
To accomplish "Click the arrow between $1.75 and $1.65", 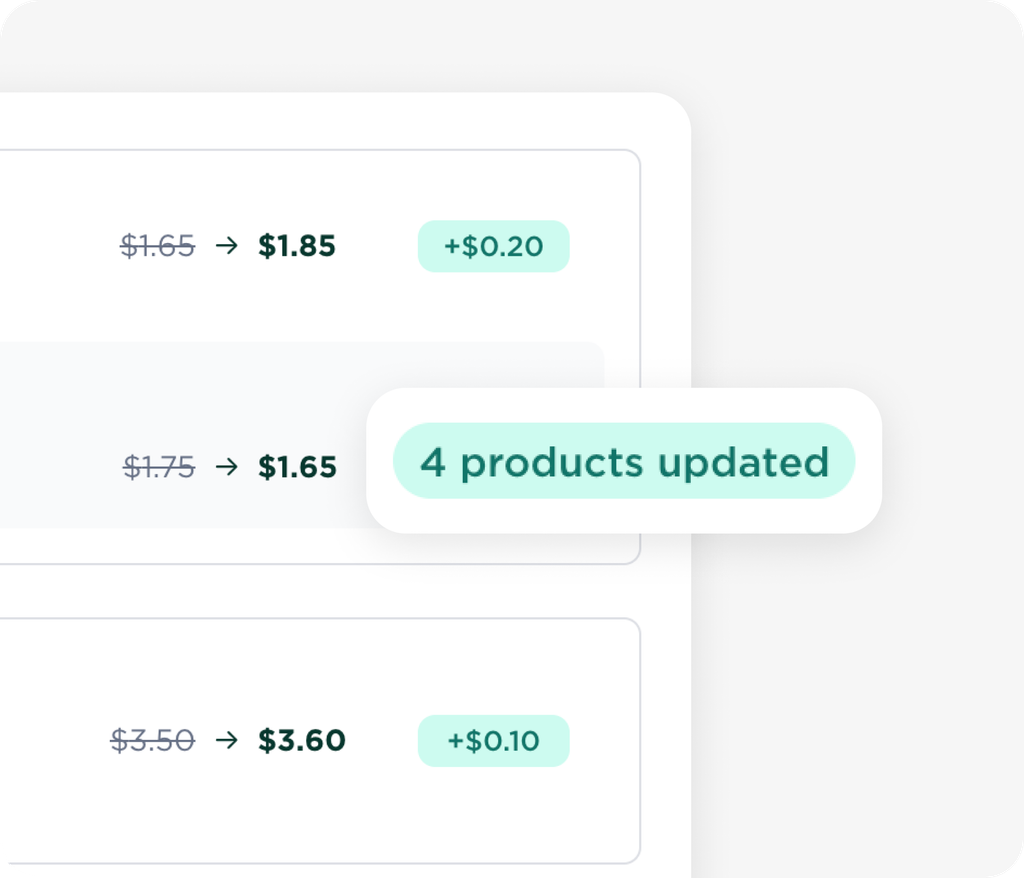I will (x=227, y=466).
